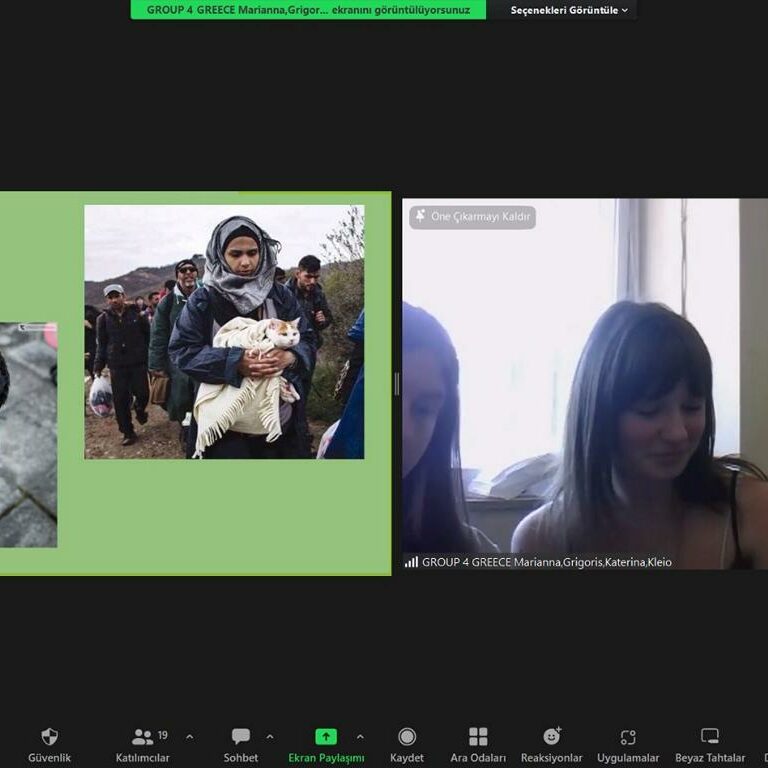Toggle recording with the Kaydet button
The image size is (768, 768).
coord(407,737)
